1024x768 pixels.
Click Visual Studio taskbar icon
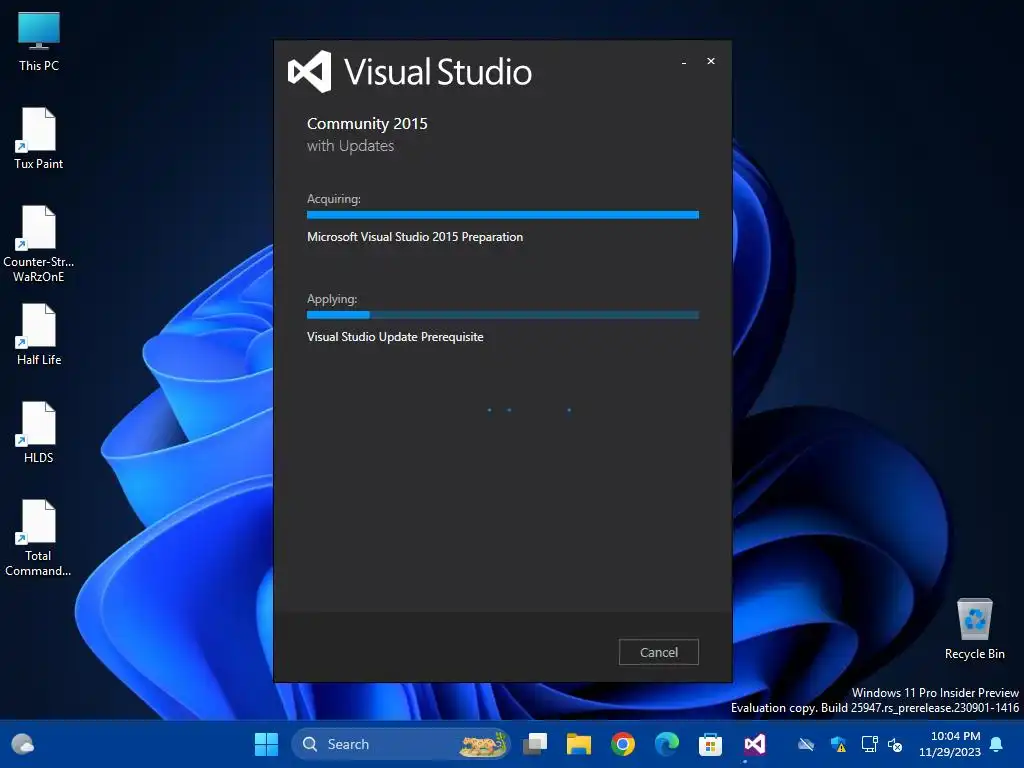(754, 744)
